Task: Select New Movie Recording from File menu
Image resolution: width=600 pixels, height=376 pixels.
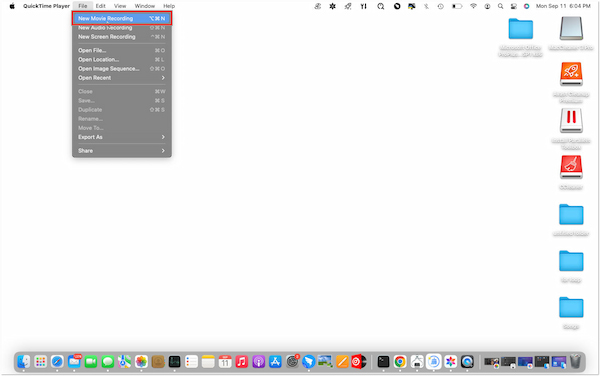Action: click(122, 18)
